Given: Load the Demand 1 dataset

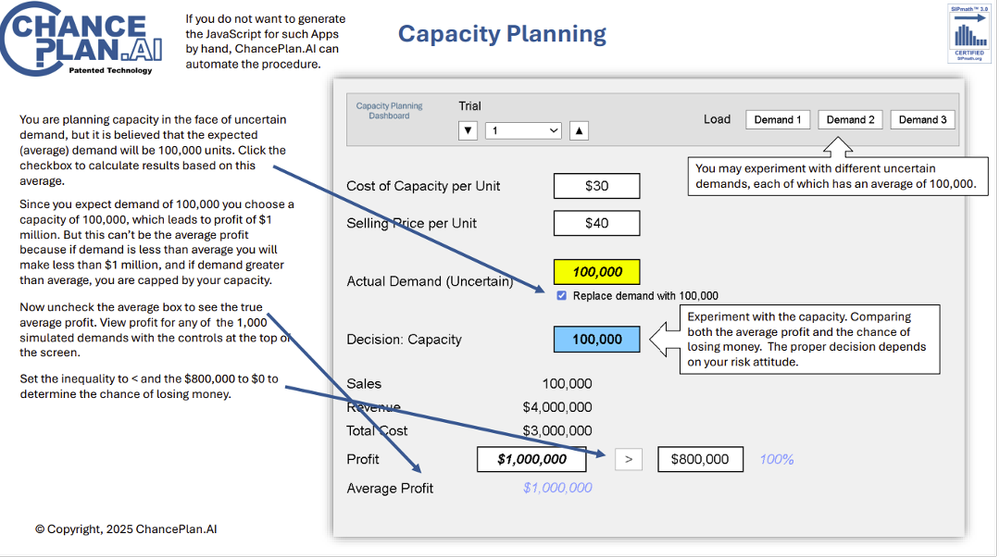Looking at the screenshot, I should point(777,120).
